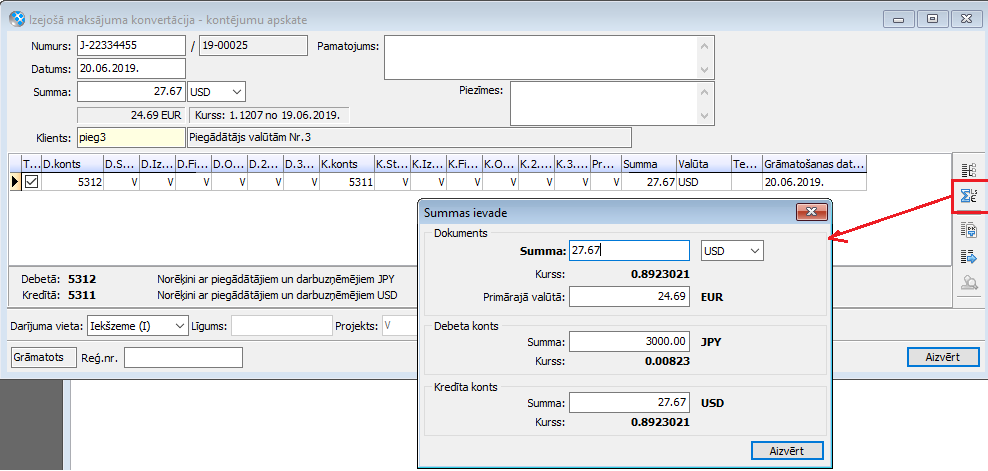Click the row selector arrow of the grid row
The image size is (988, 471).
click(x=16, y=182)
